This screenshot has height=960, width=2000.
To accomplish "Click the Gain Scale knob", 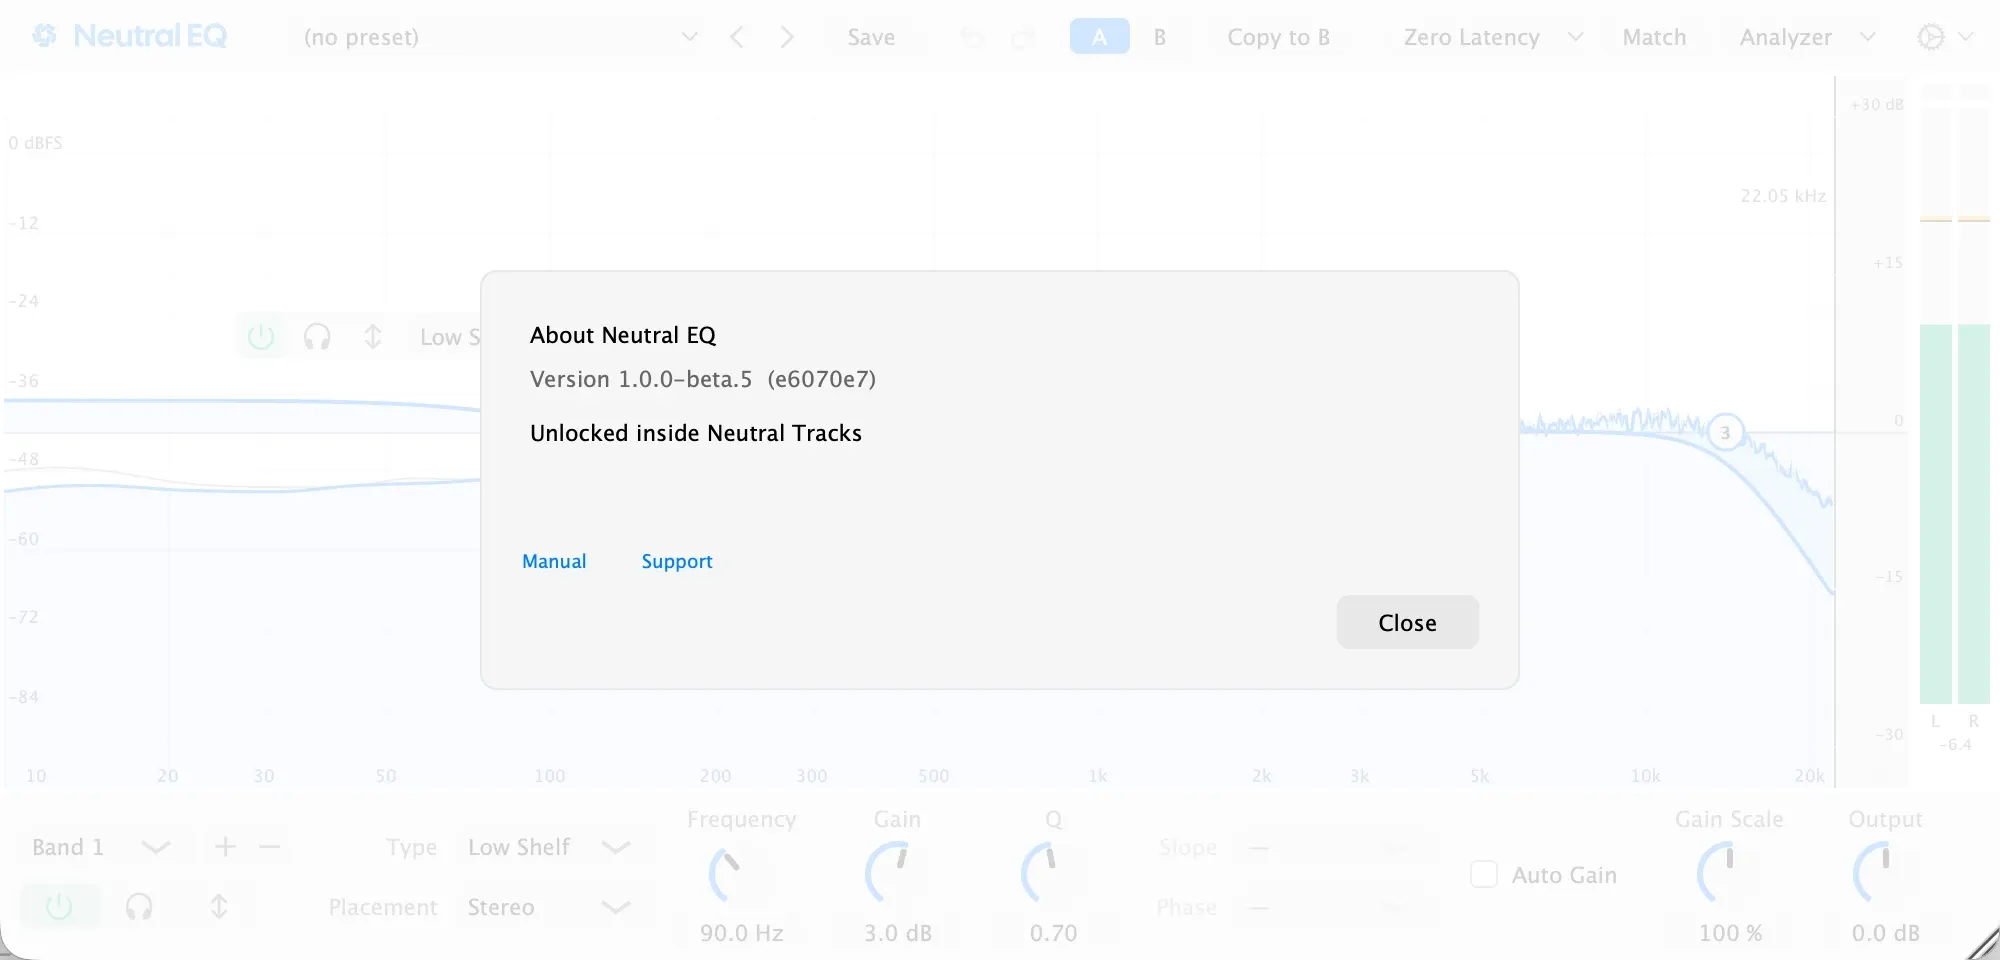I will pos(1729,874).
